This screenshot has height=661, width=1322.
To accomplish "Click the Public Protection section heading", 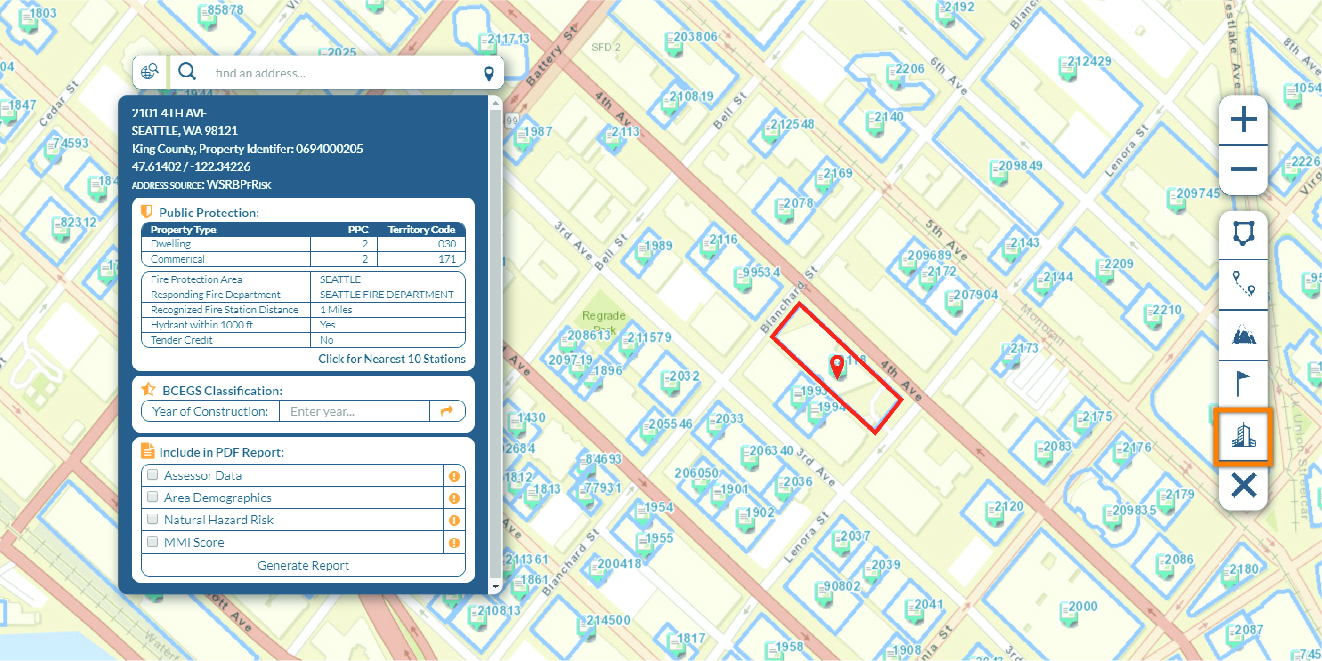I will (208, 213).
